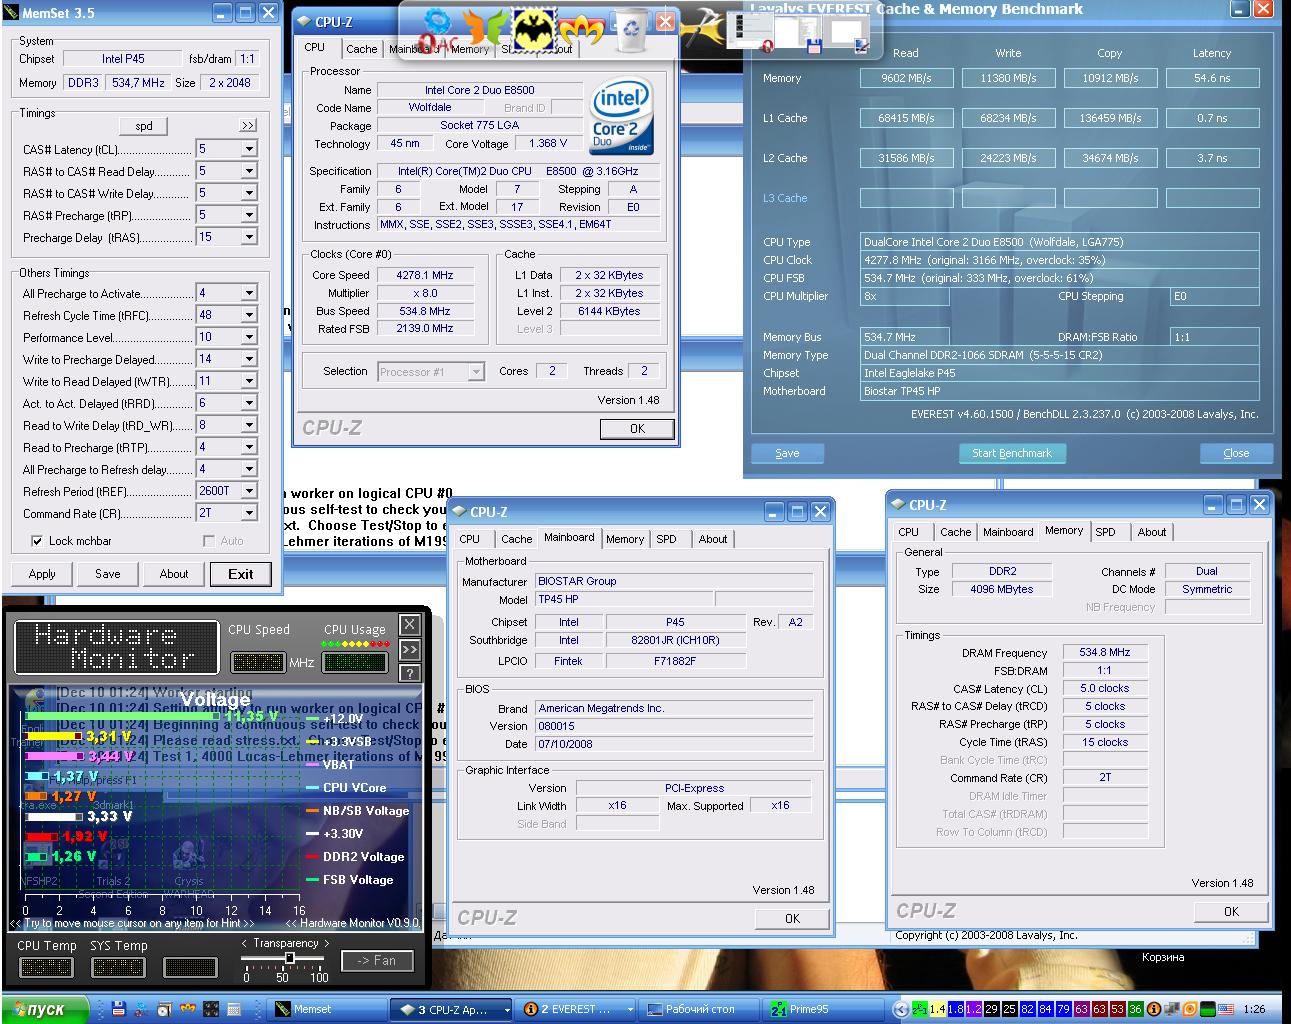Expand Hardware Monitor with double-arrow icon
This screenshot has width=1291, height=1024.
coord(409,649)
